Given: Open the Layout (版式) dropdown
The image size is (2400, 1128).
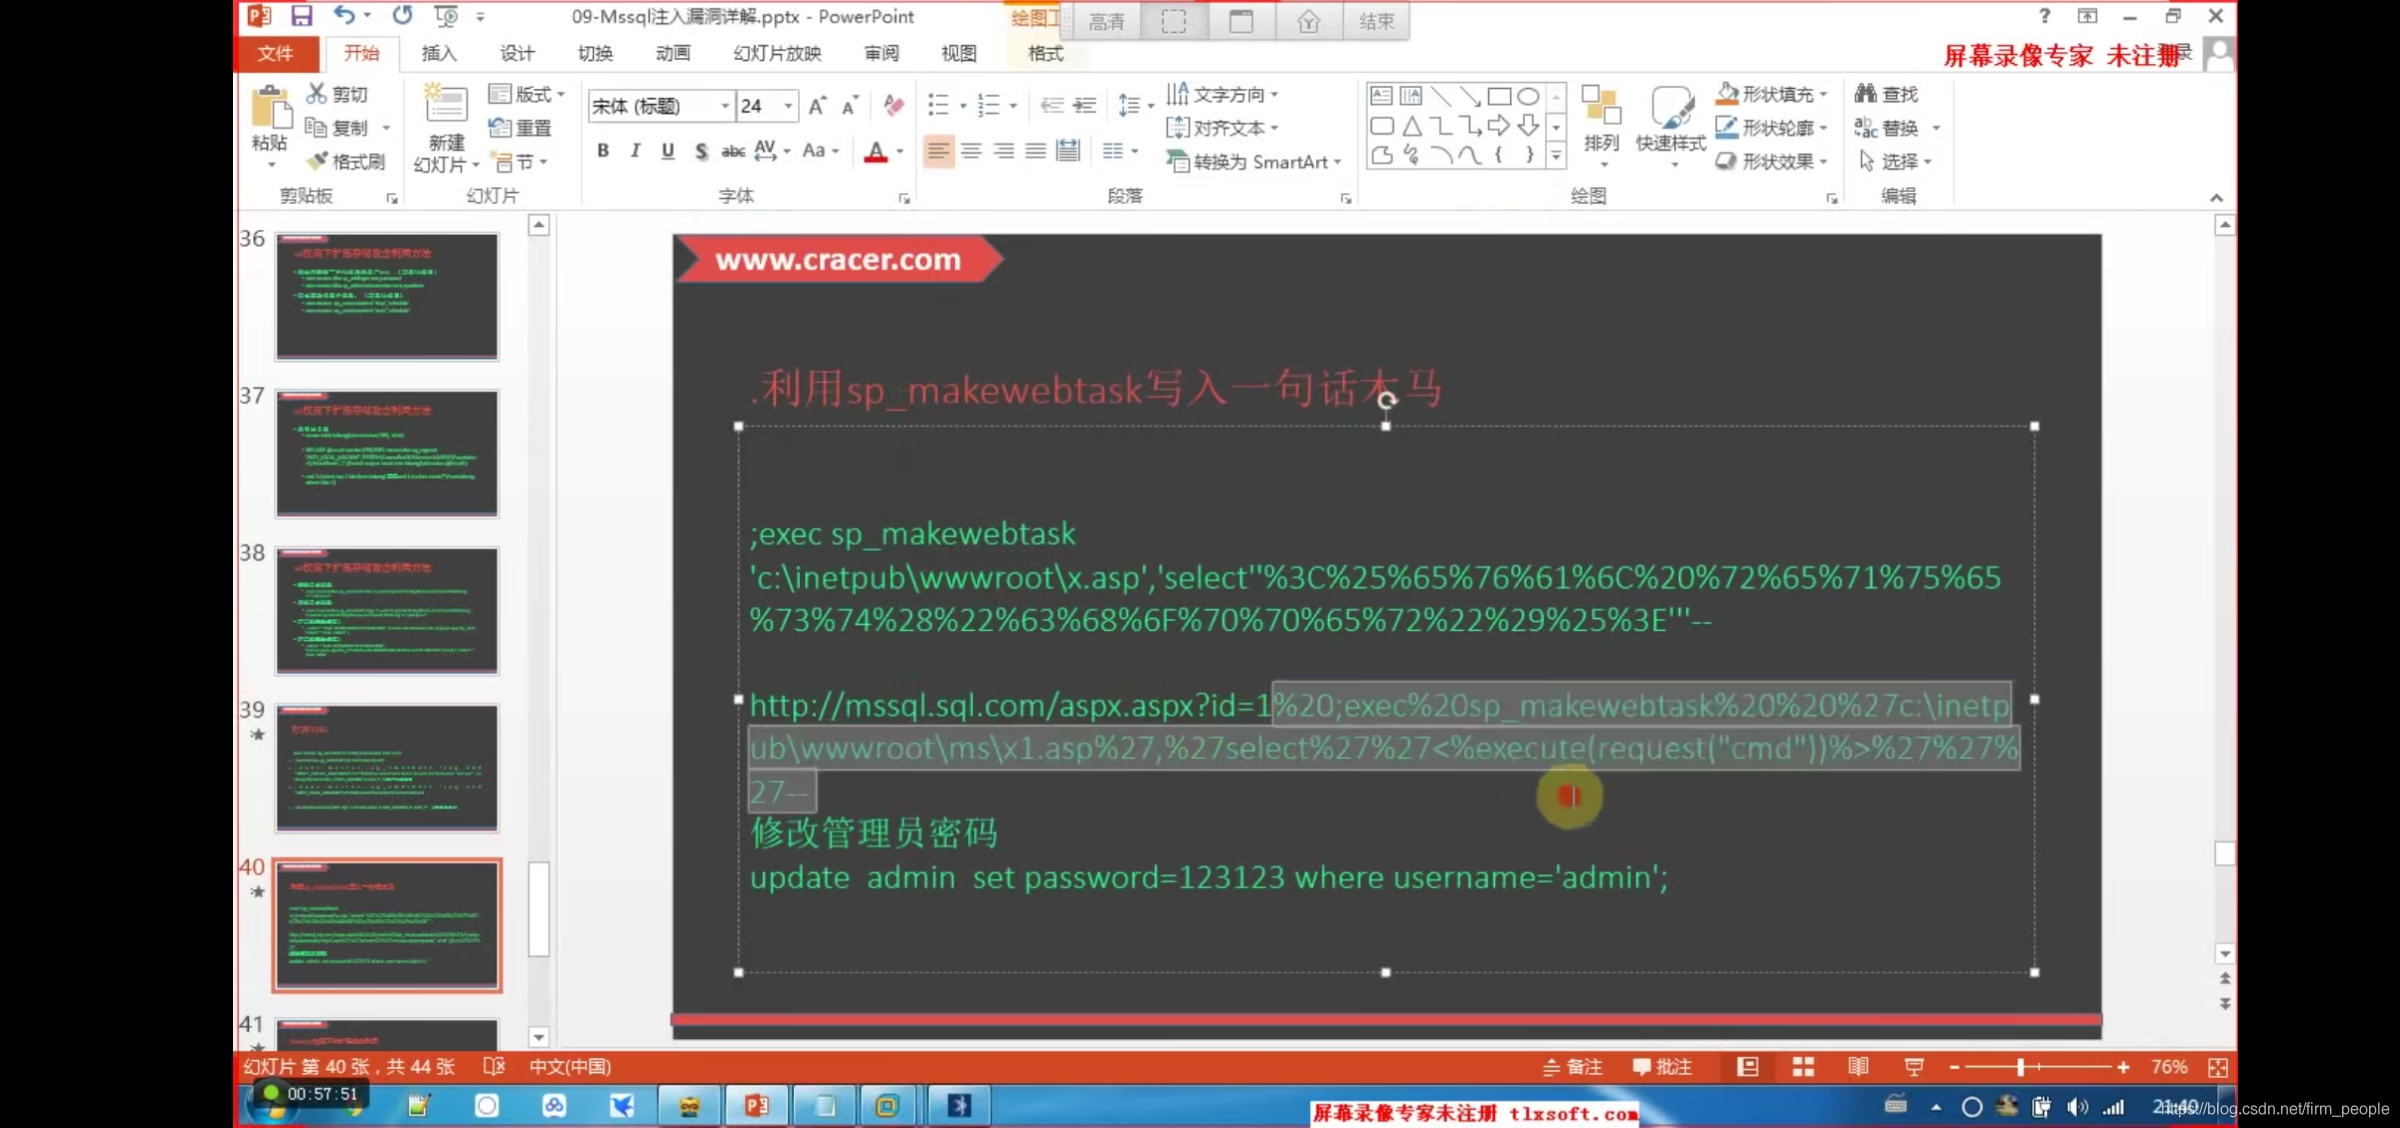Looking at the screenshot, I should [527, 93].
